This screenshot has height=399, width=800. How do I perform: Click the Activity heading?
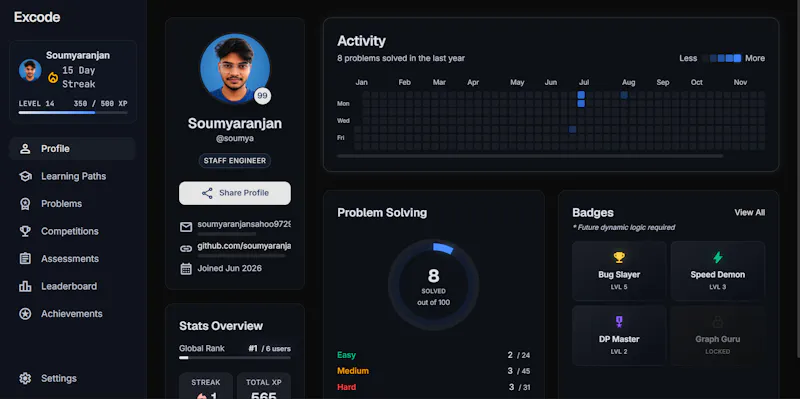pos(361,41)
